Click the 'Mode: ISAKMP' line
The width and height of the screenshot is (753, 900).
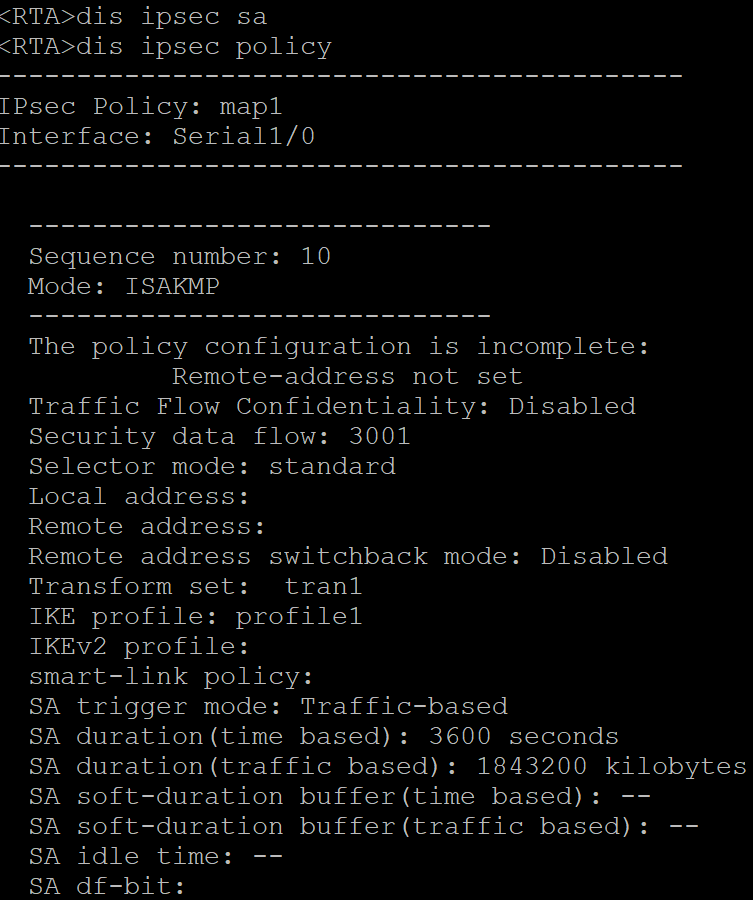pos(123,287)
